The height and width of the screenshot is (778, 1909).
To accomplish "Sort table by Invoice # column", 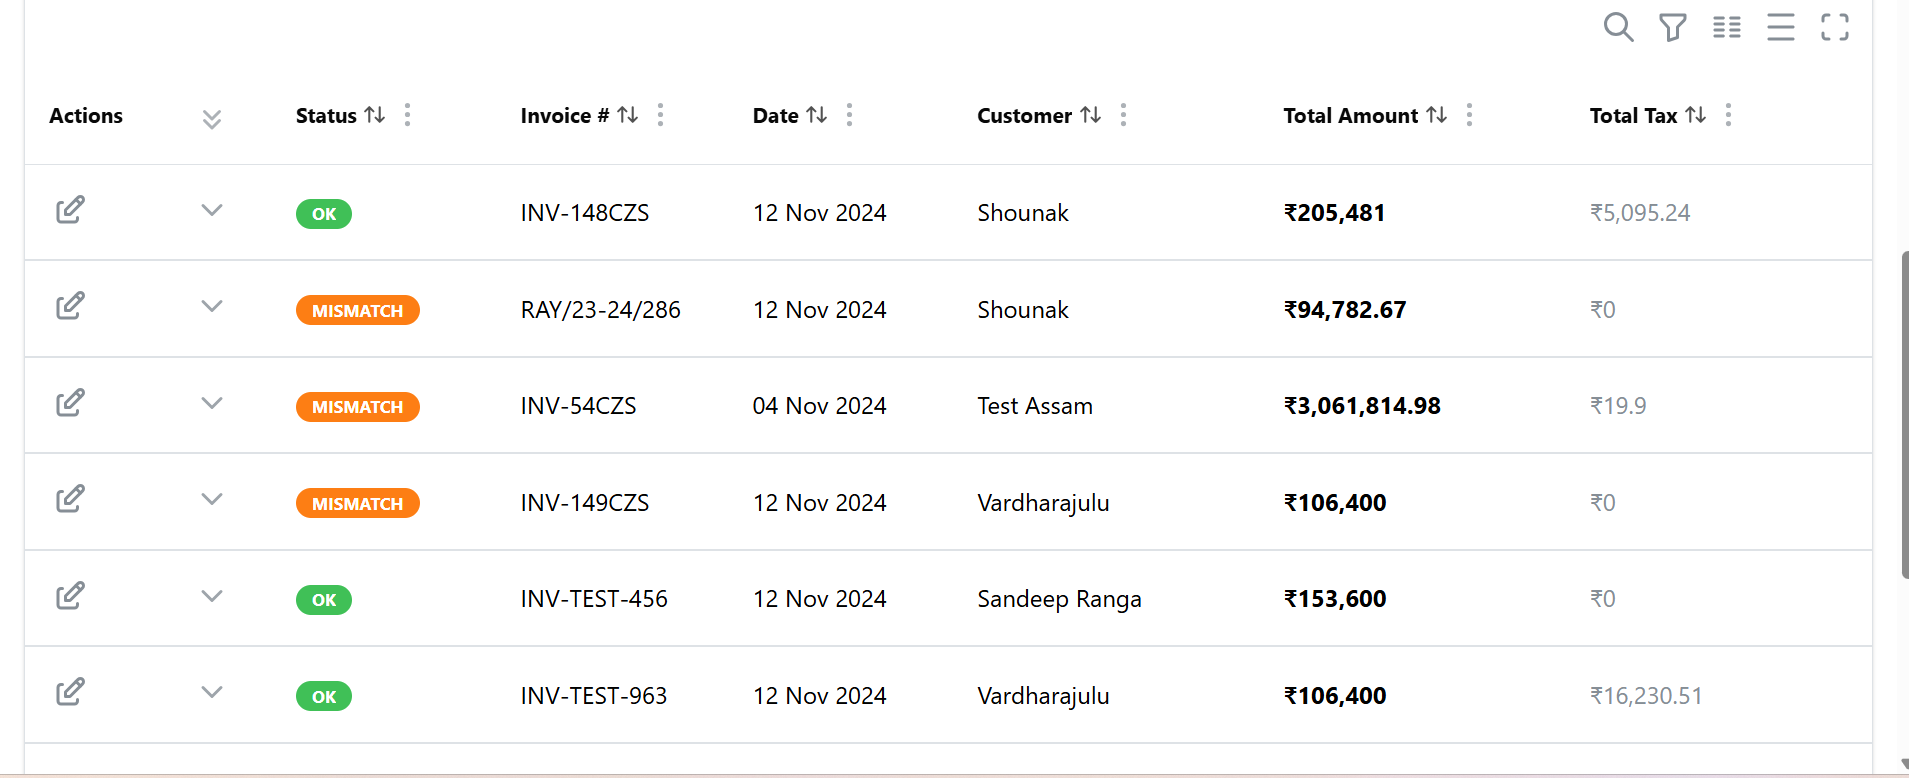I will click(x=627, y=115).
